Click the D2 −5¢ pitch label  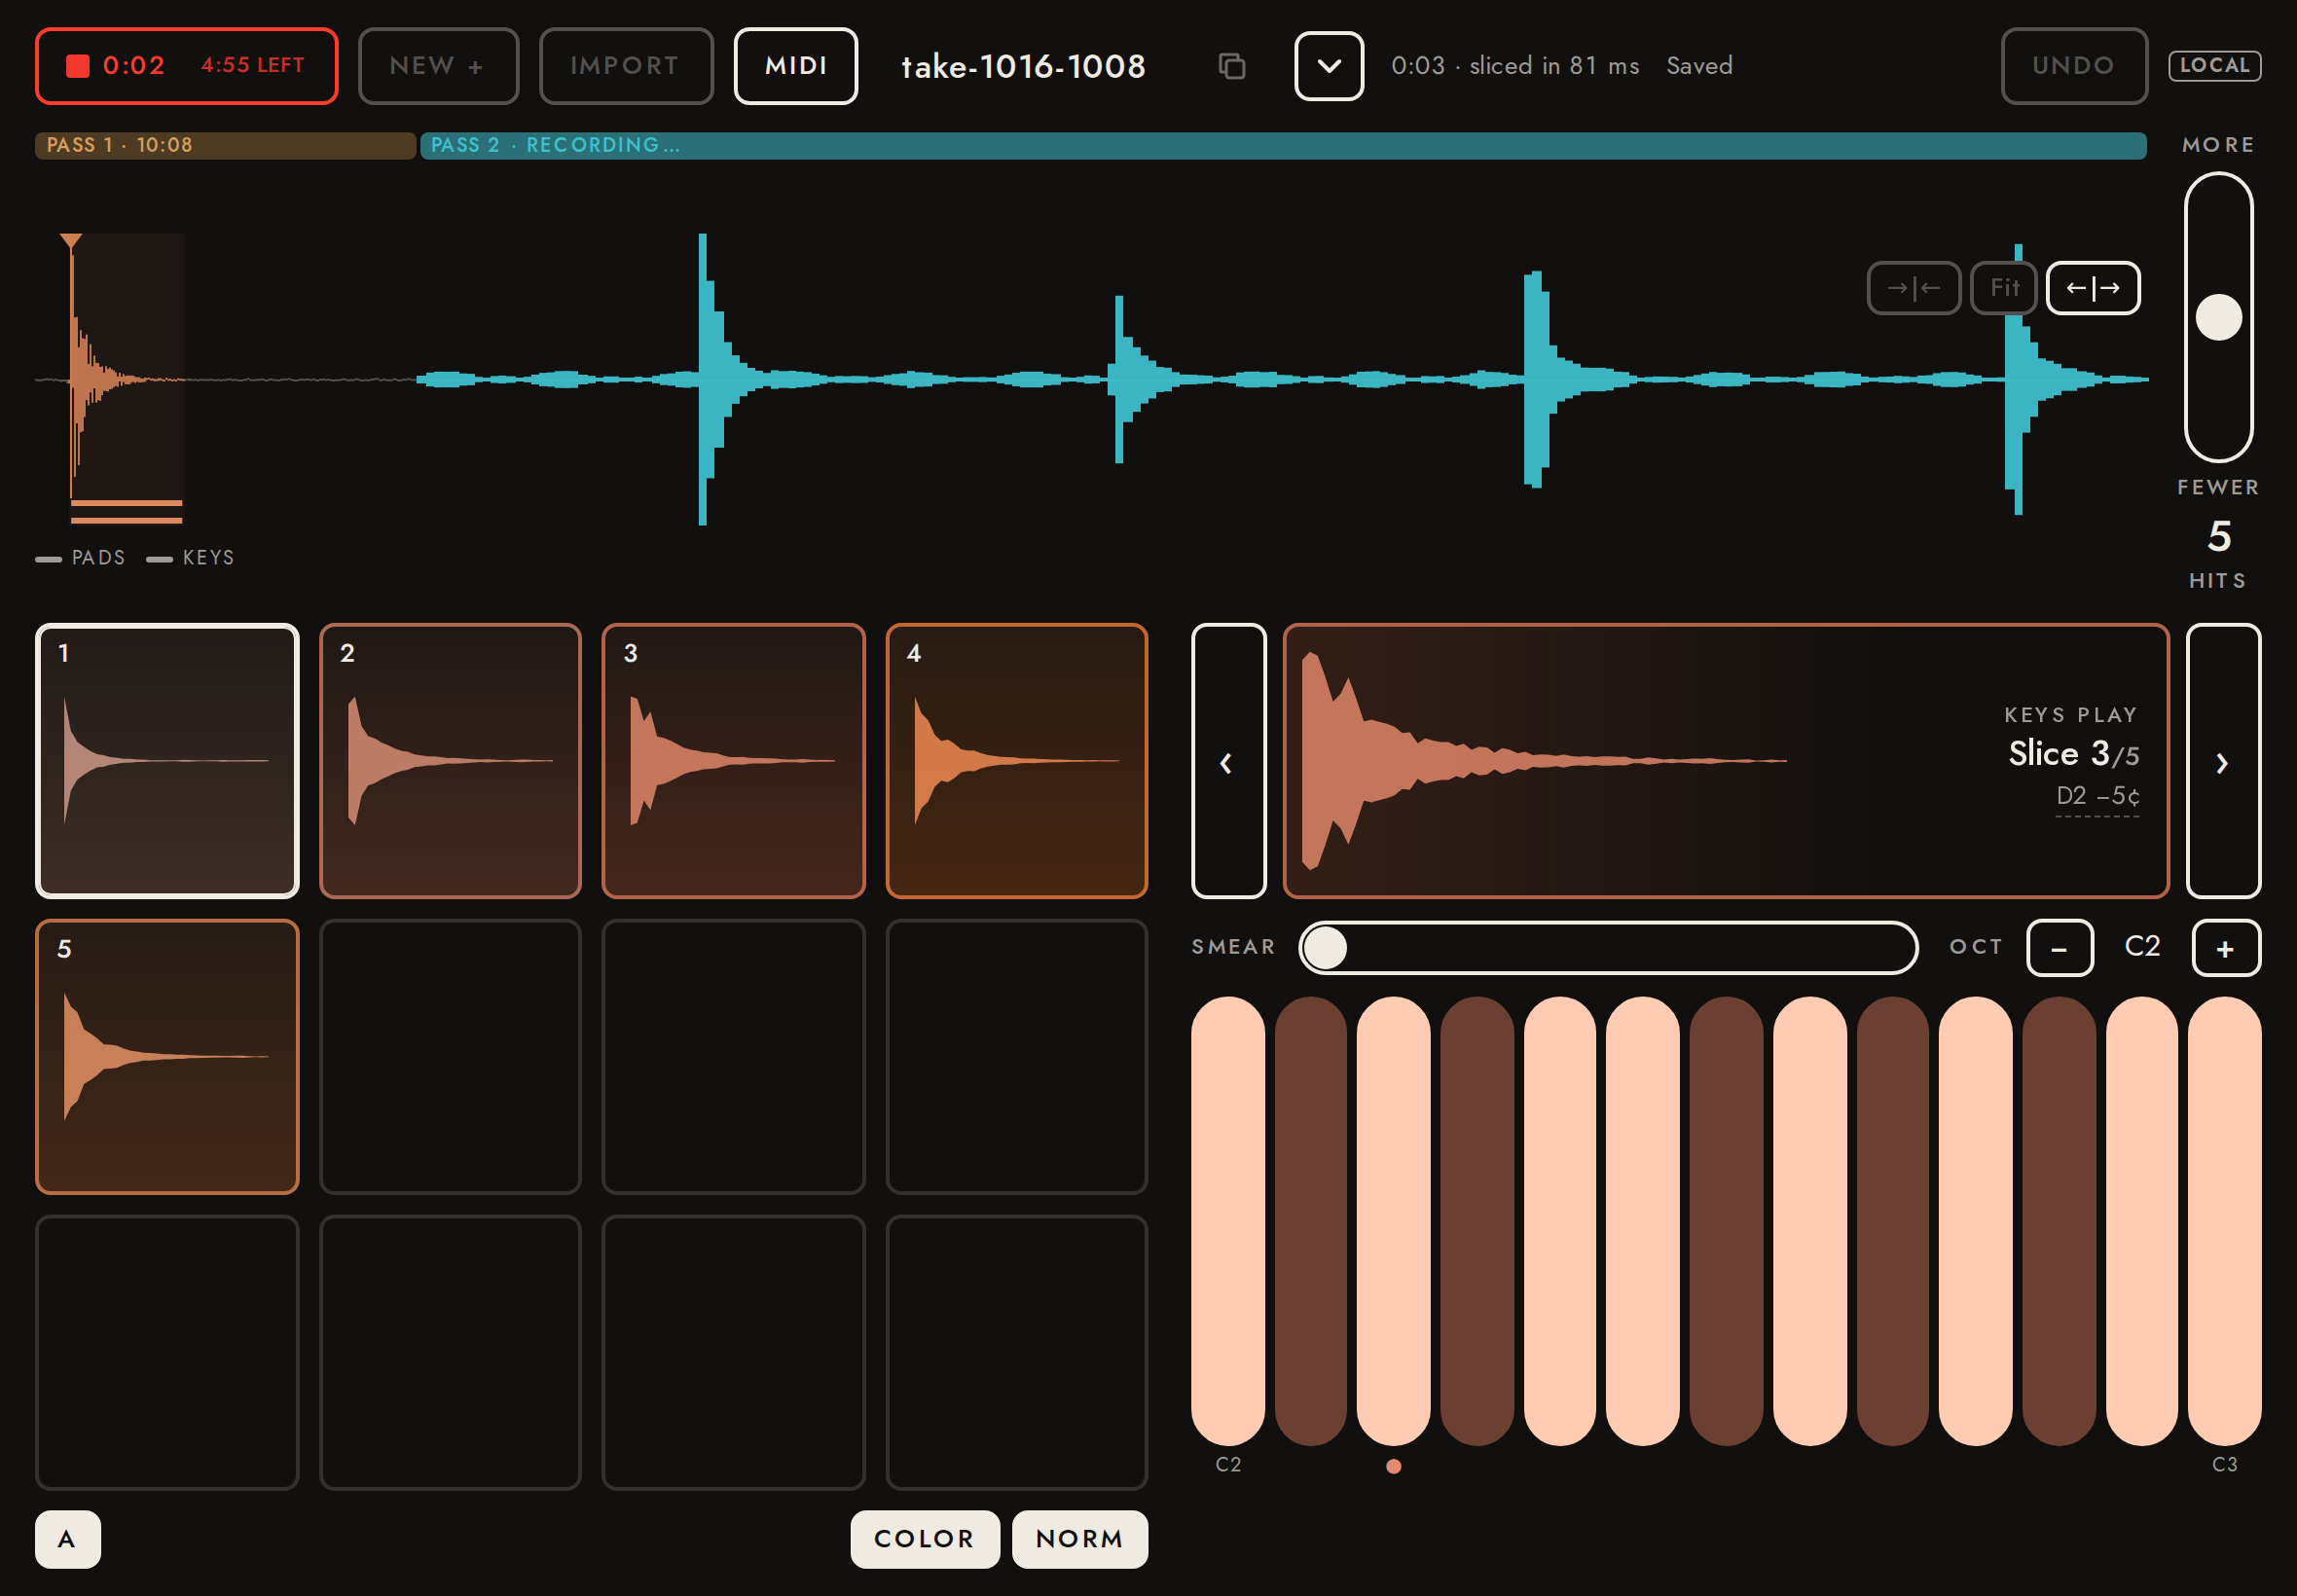[x=2097, y=796]
